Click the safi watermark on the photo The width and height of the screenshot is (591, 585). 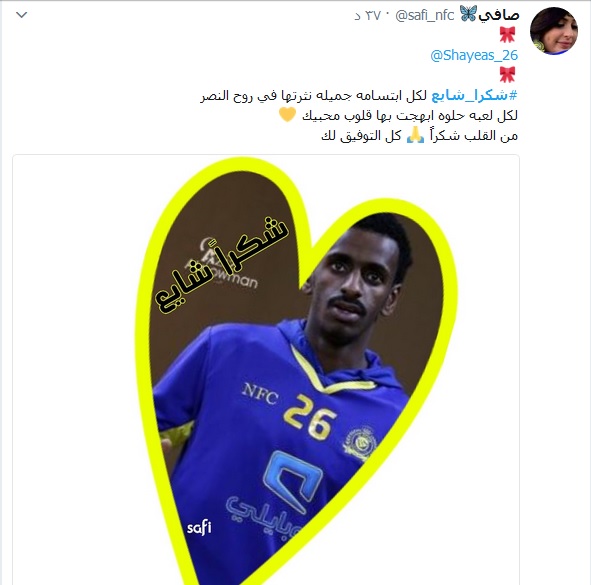(199, 527)
